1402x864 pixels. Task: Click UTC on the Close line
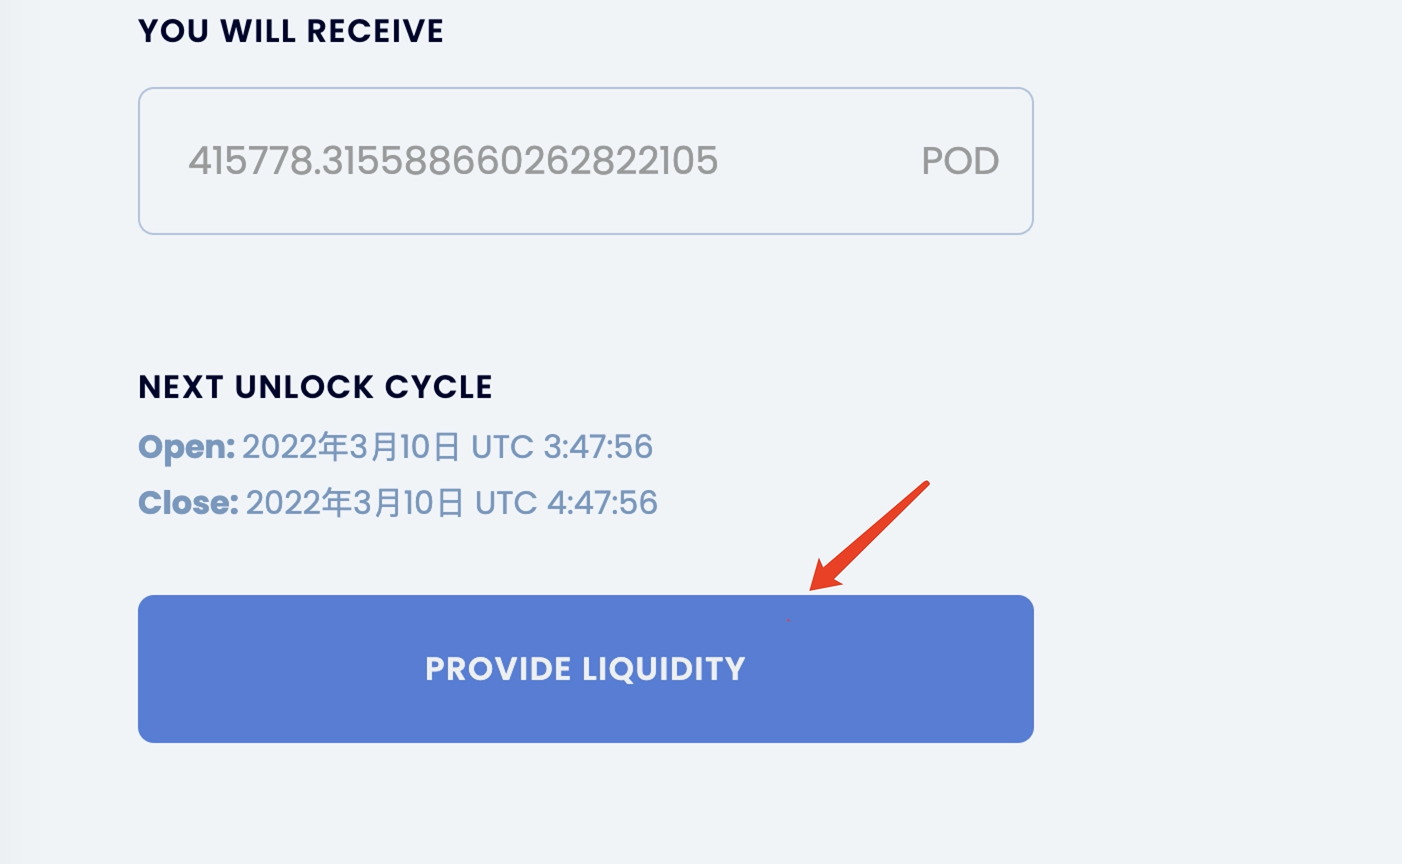[x=506, y=503]
